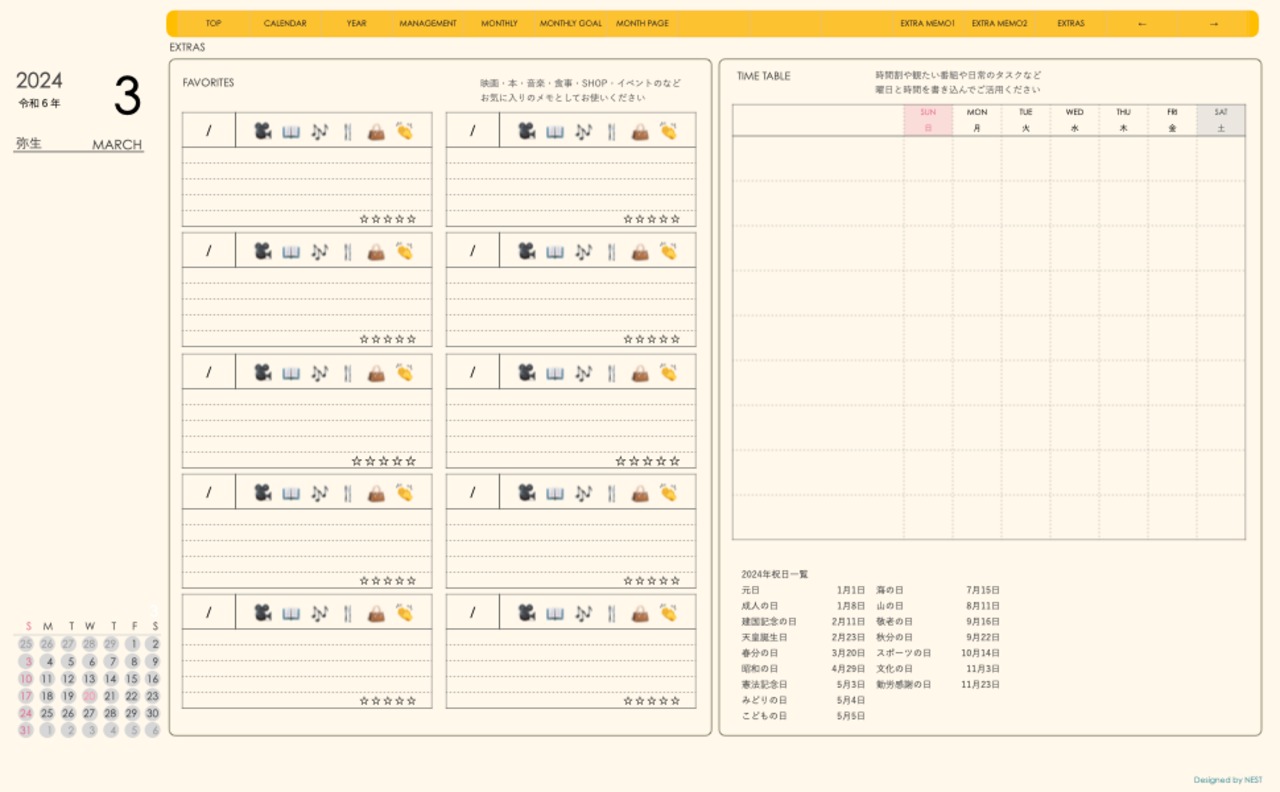Mark the last rating star in the bottom-right favorites card
The image size is (1280, 792).
(x=676, y=701)
